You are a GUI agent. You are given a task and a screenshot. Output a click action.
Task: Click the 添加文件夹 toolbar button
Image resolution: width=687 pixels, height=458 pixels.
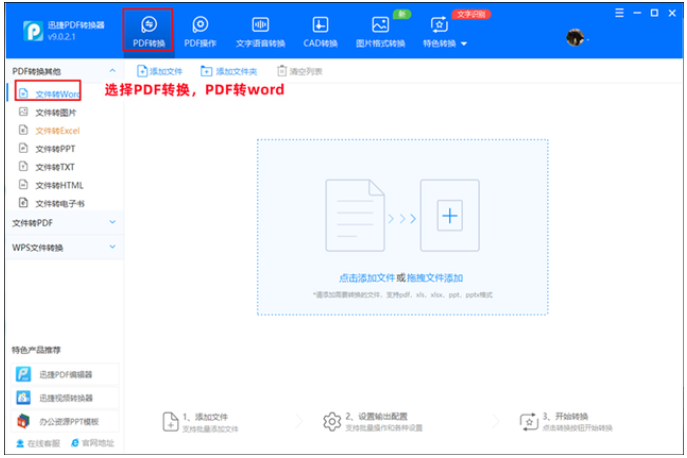coord(229,71)
